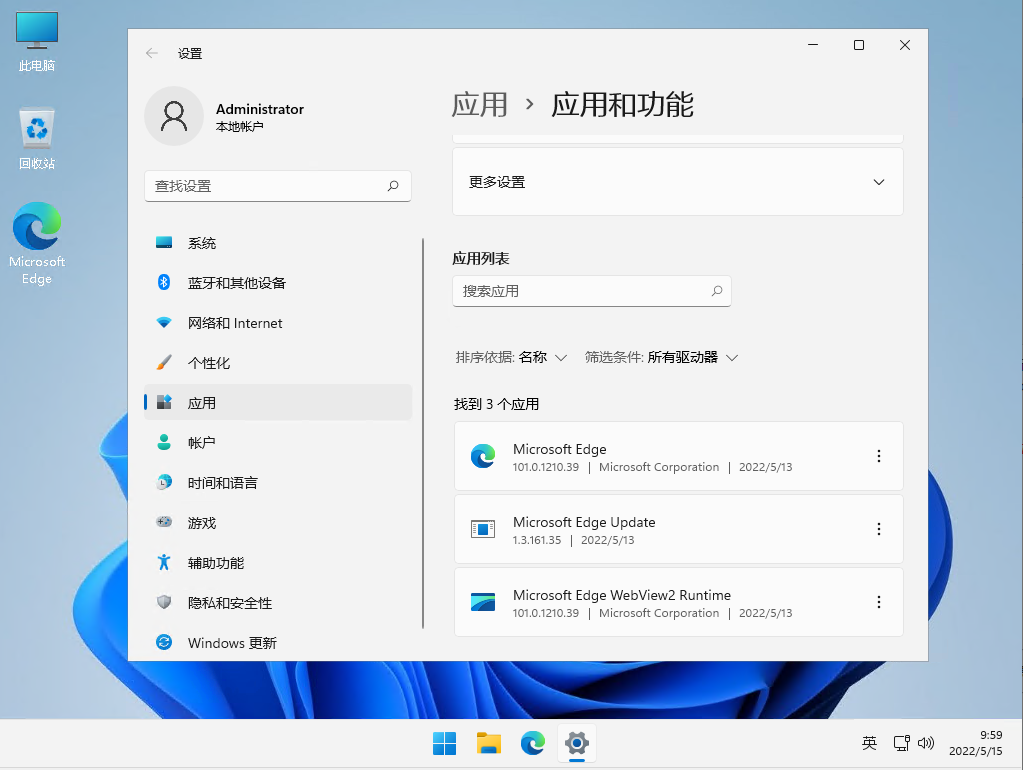Screen dimensions: 1023x770
Task: Click the Bluetooth icon in sidebar
Action: 164,282
